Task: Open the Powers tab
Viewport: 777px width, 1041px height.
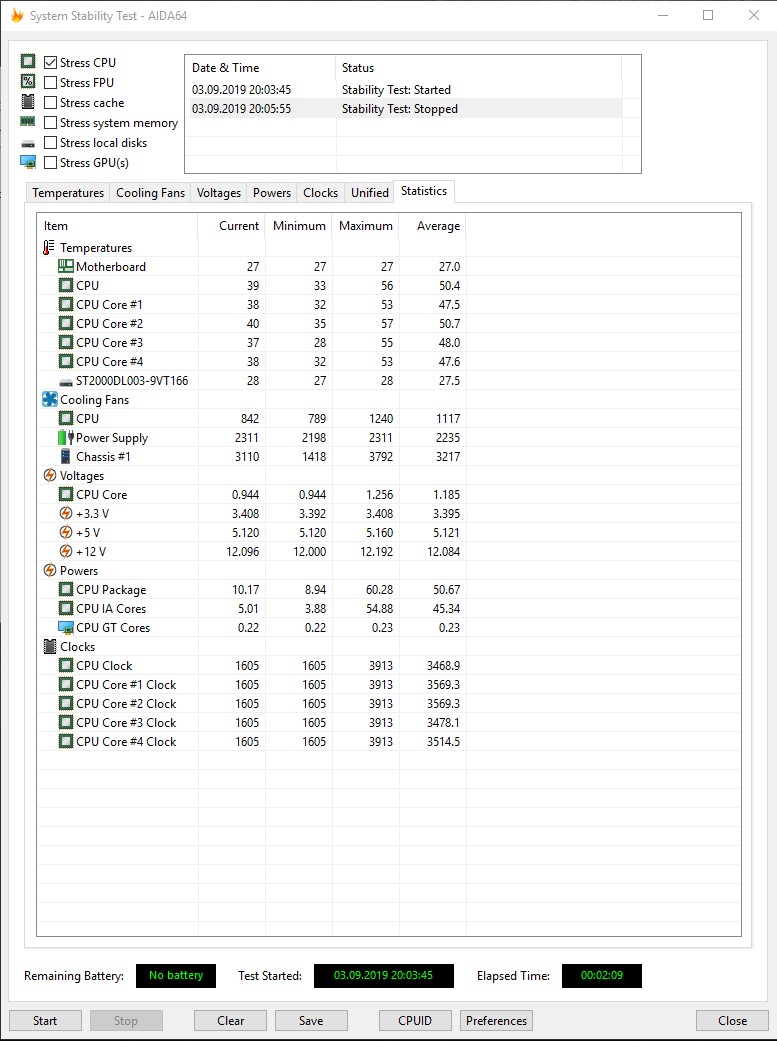Action: (272, 193)
